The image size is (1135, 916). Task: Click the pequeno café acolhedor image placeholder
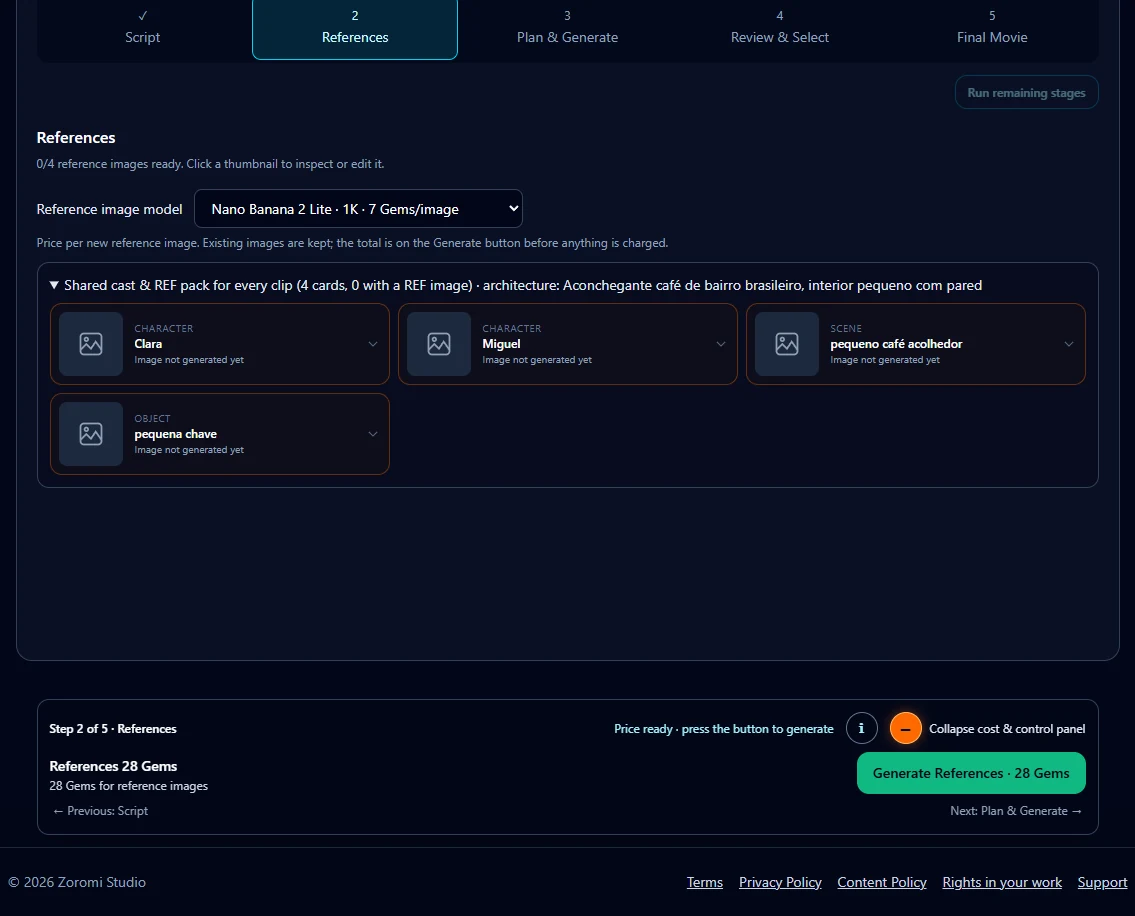[787, 344]
